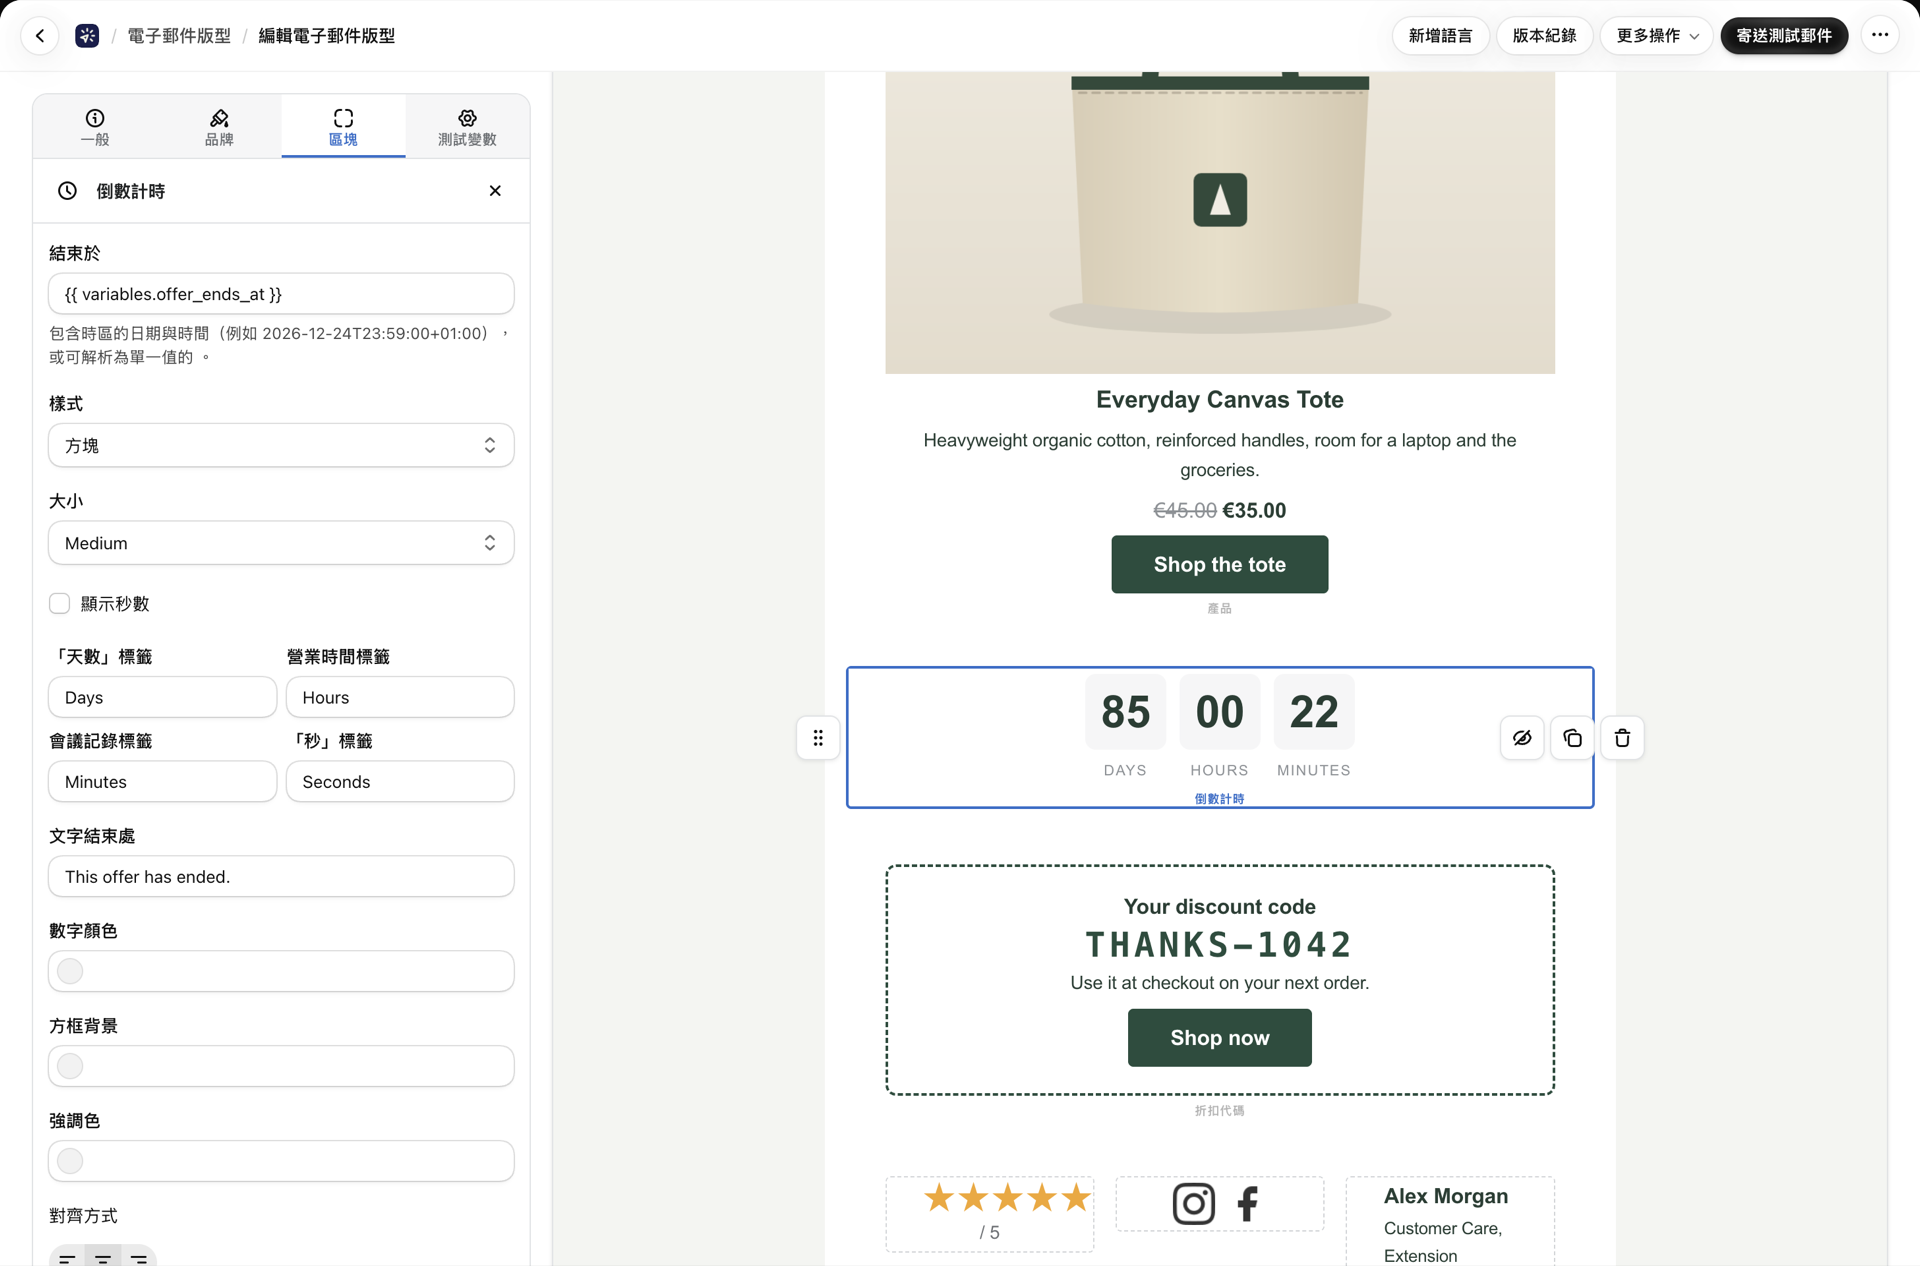Open 版本紀錄
This screenshot has width=1920, height=1266.
pos(1544,36)
